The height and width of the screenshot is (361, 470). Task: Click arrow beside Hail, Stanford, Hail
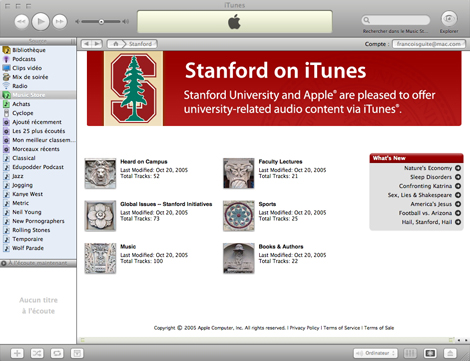pyautogui.click(x=458, y=222)
